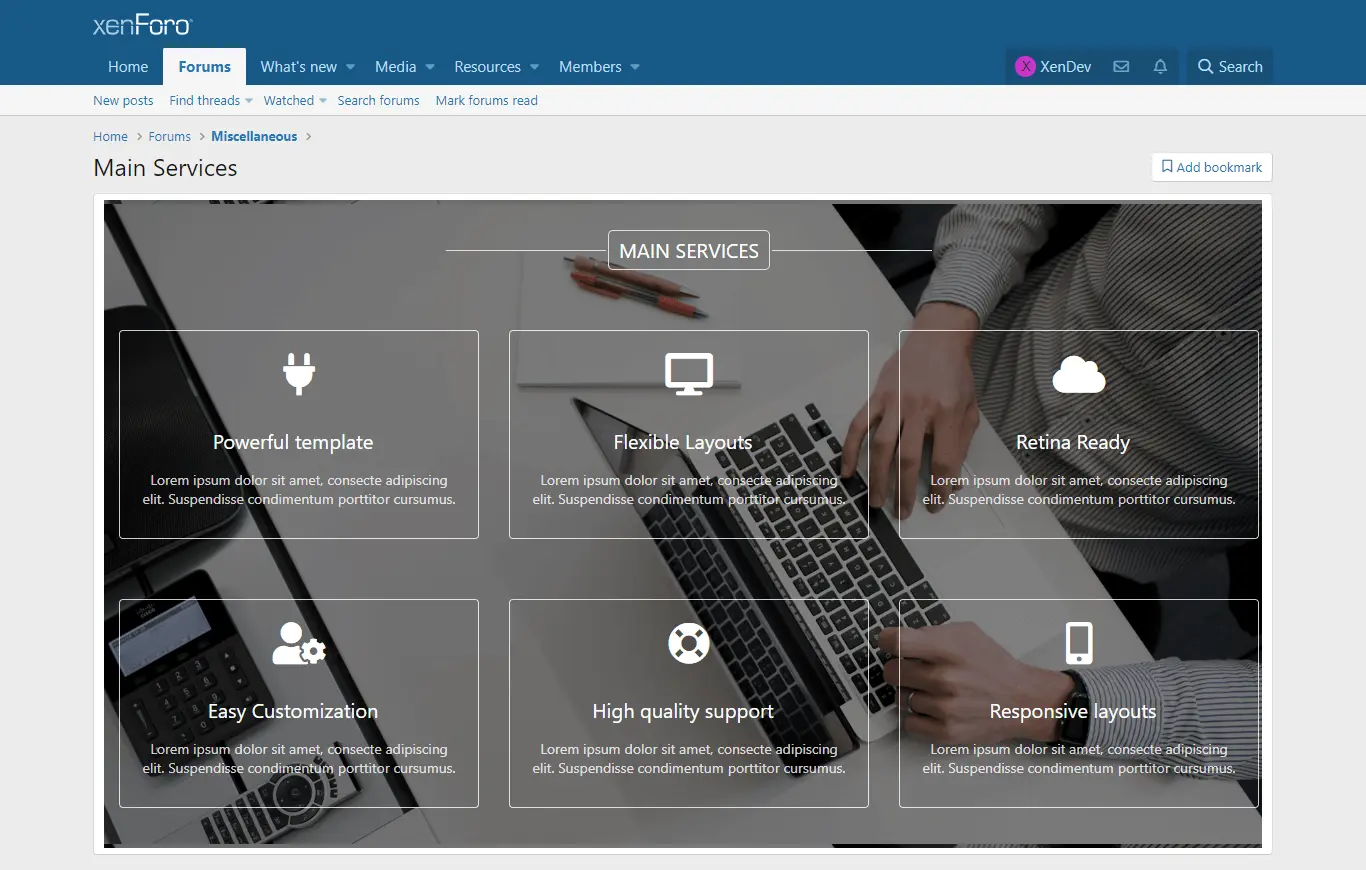This screenshot has height=870, width=1366.
Task: Select the Forums tab
Action: 205,67
